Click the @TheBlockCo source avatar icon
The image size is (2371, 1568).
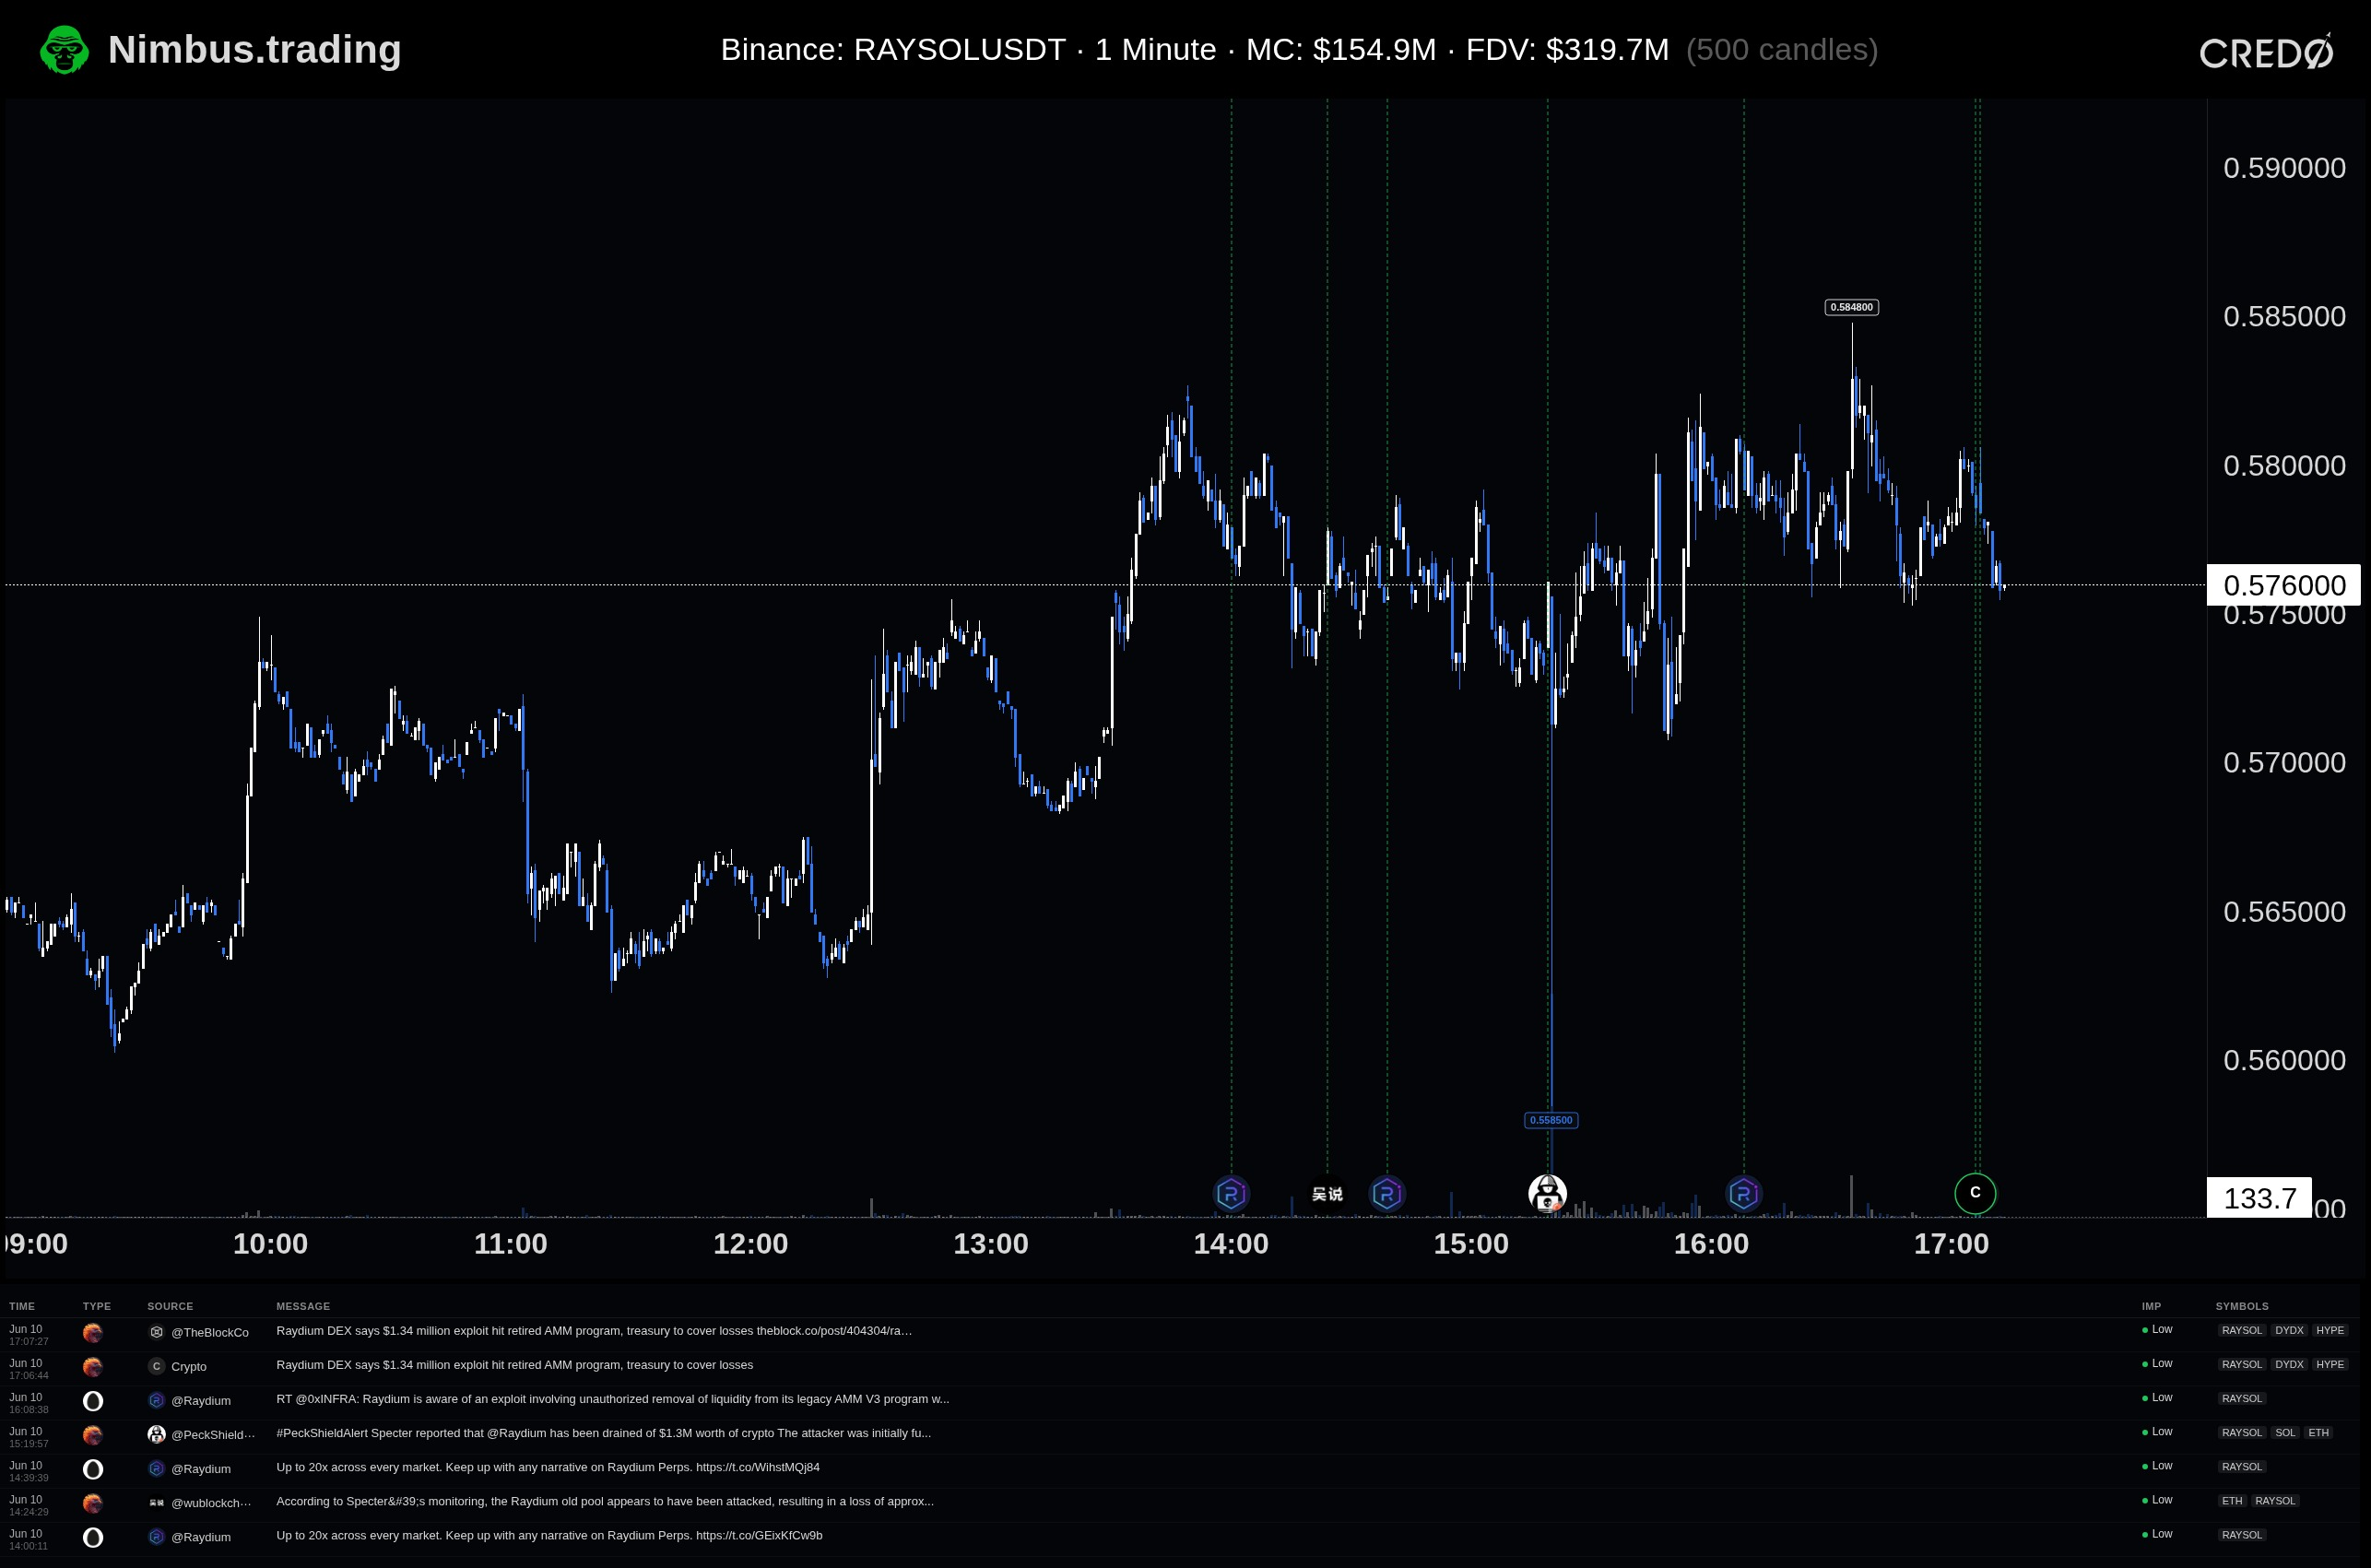click(156, 1332)
